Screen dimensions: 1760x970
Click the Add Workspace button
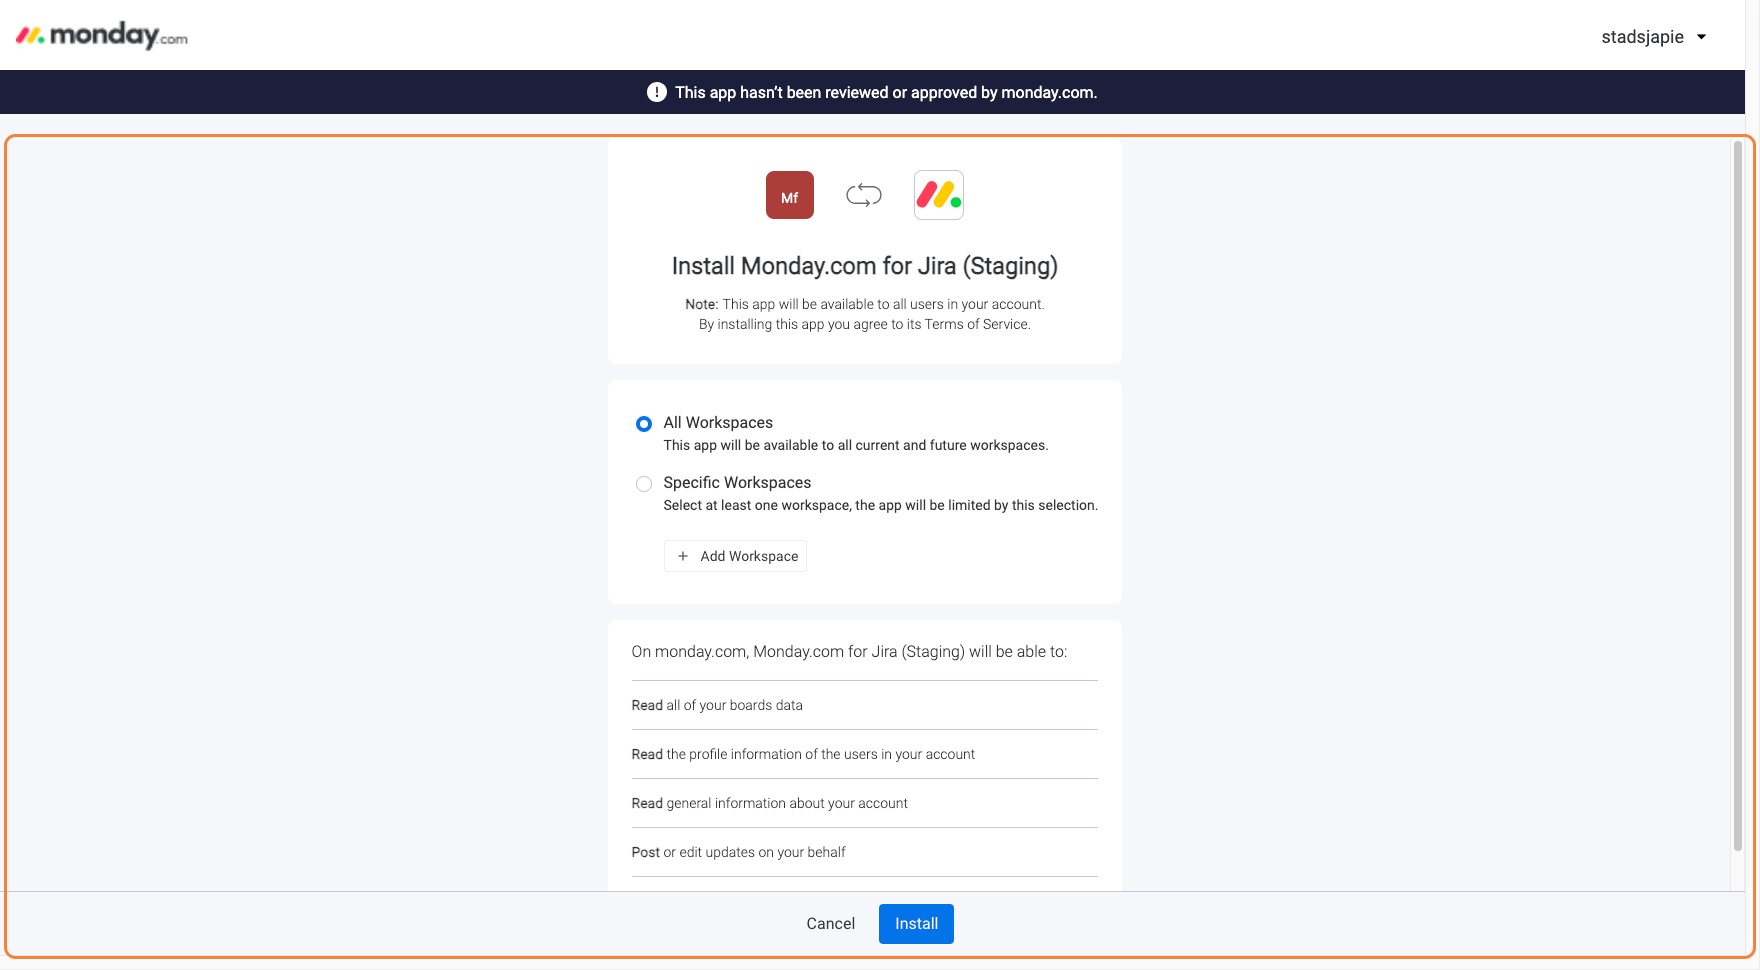click(x=736, y=556)
